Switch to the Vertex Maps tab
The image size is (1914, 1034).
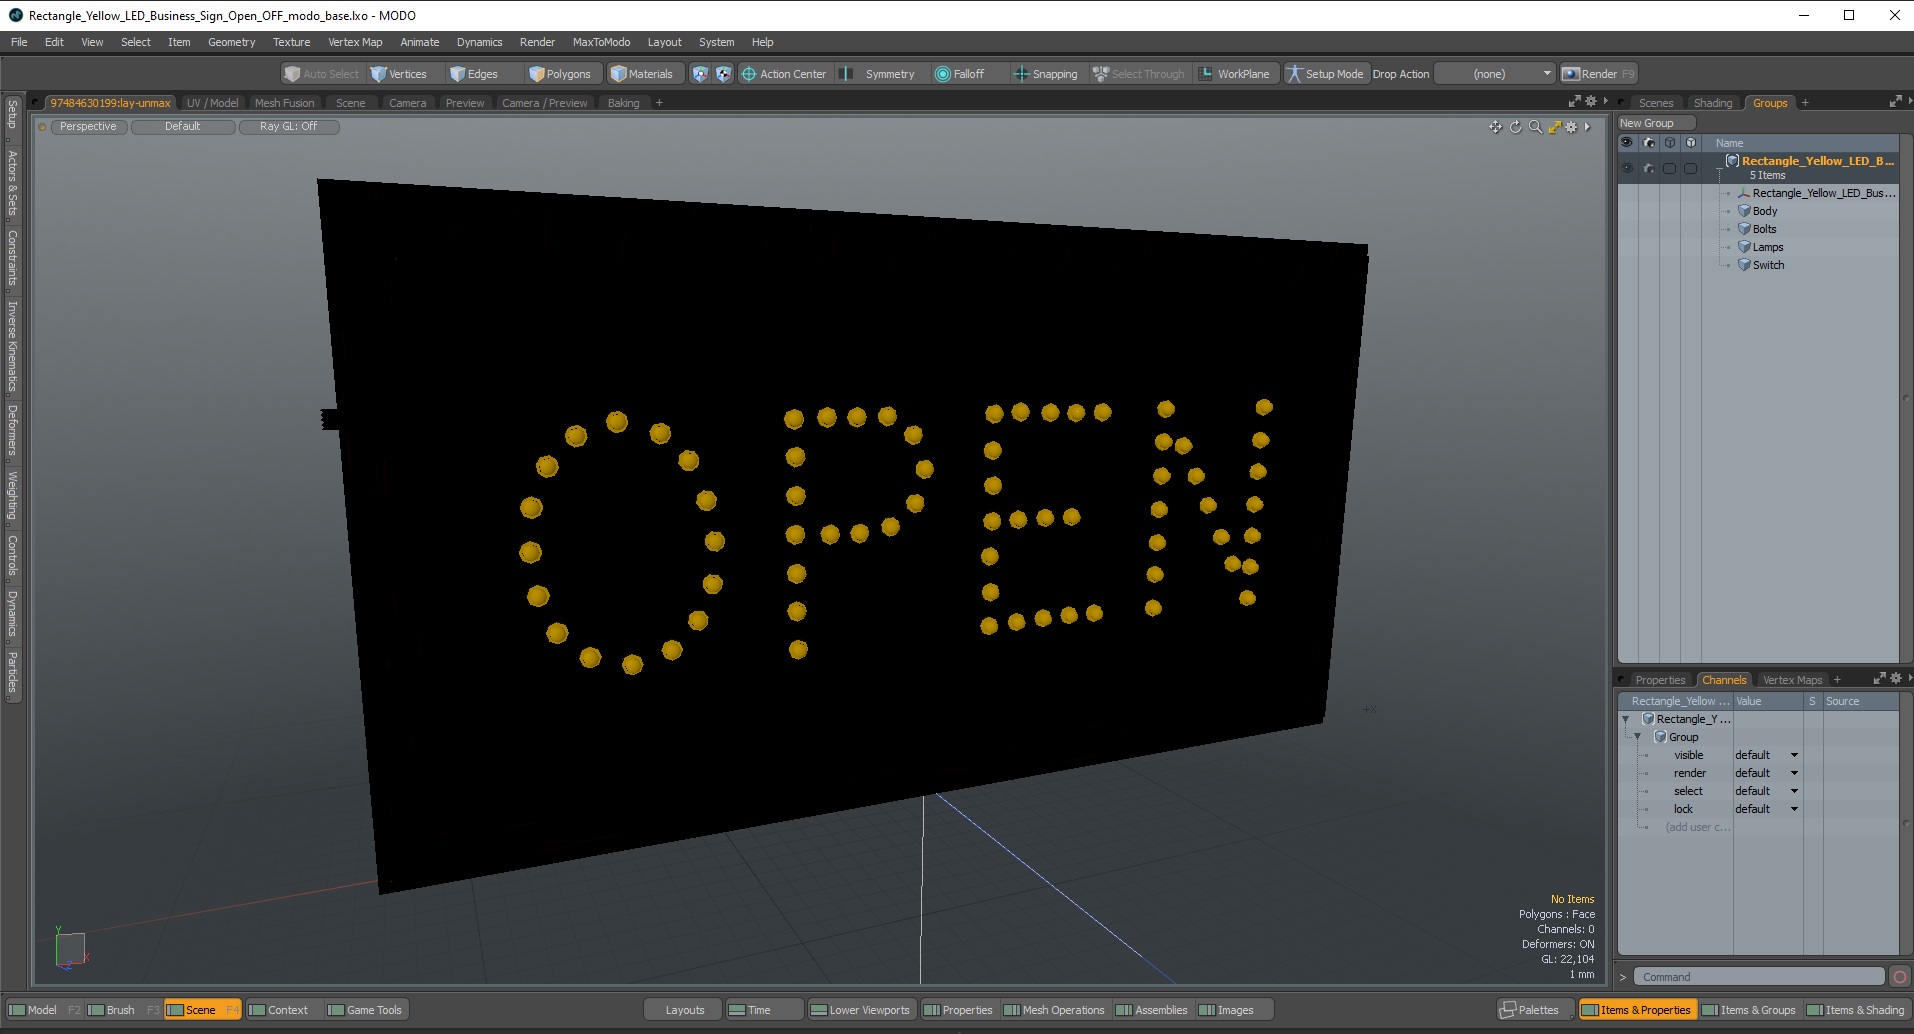coord(1792,680)
